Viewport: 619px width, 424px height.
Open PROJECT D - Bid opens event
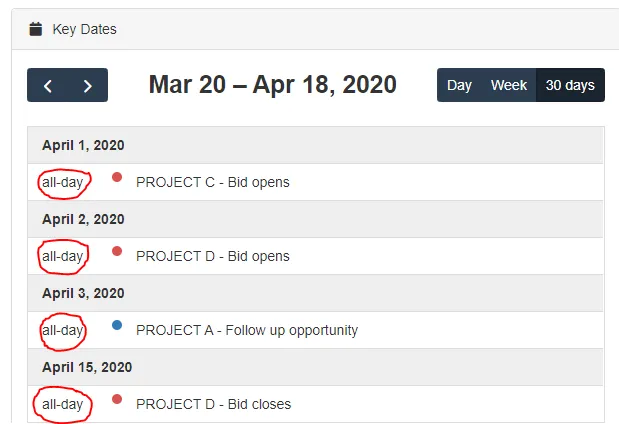click(x=212, y=256)
